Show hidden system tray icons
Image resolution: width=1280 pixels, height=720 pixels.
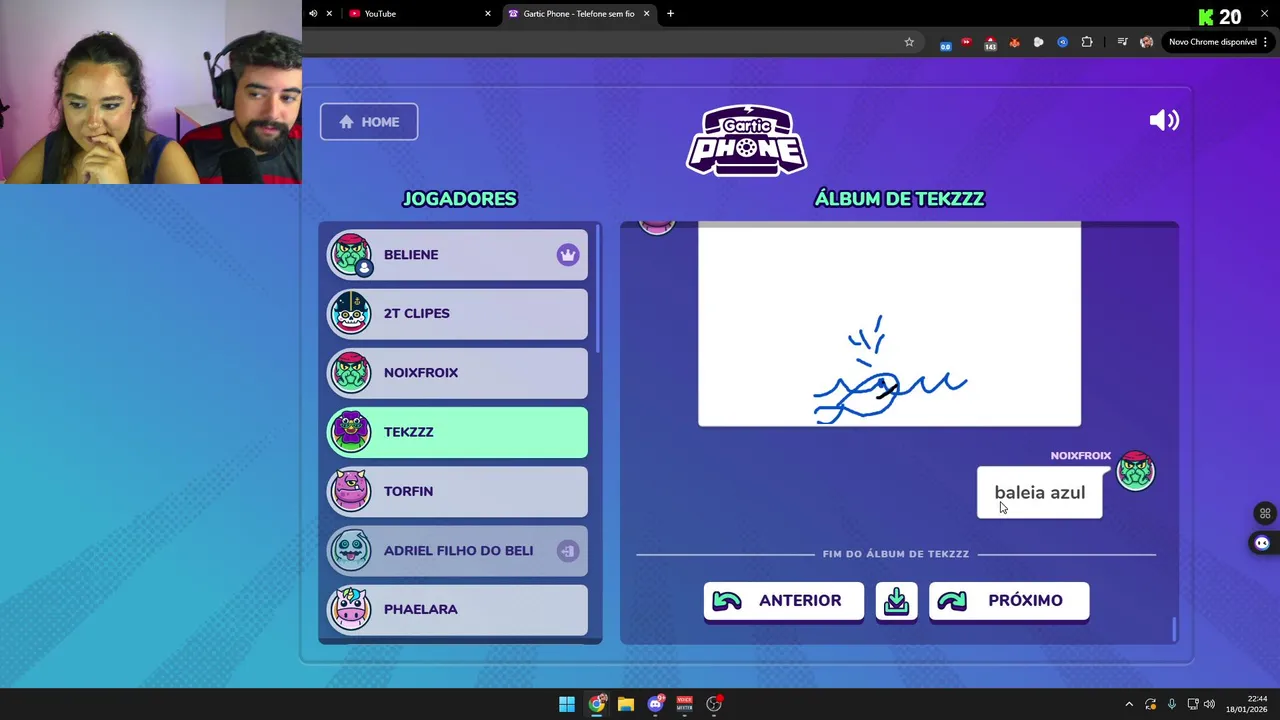point(1129,704)
